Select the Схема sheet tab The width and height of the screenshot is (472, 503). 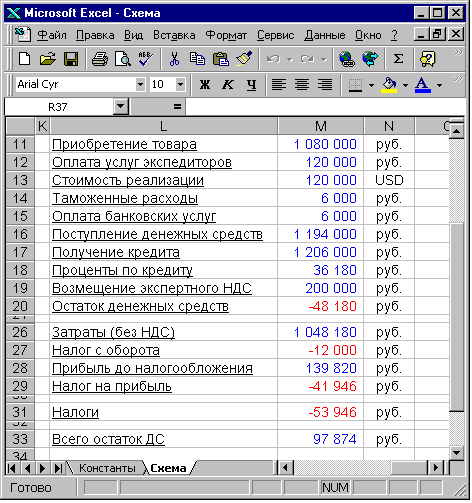(168, 468)
